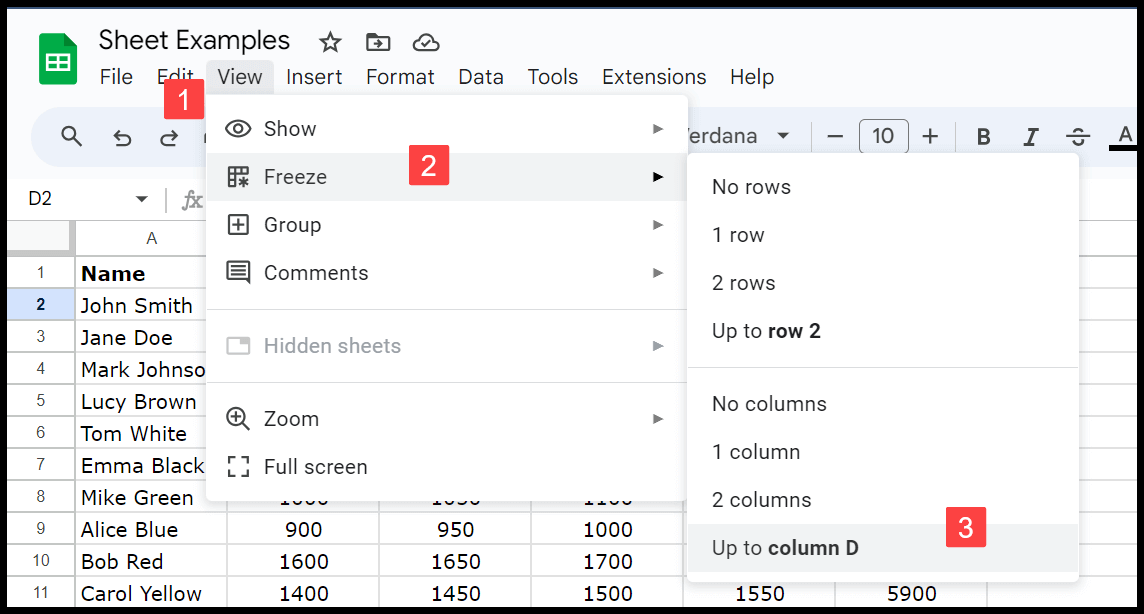Click the Full screen corners icon
Image resolution: width=1144 pixels, height=614 pixels.
click(238, 467)
